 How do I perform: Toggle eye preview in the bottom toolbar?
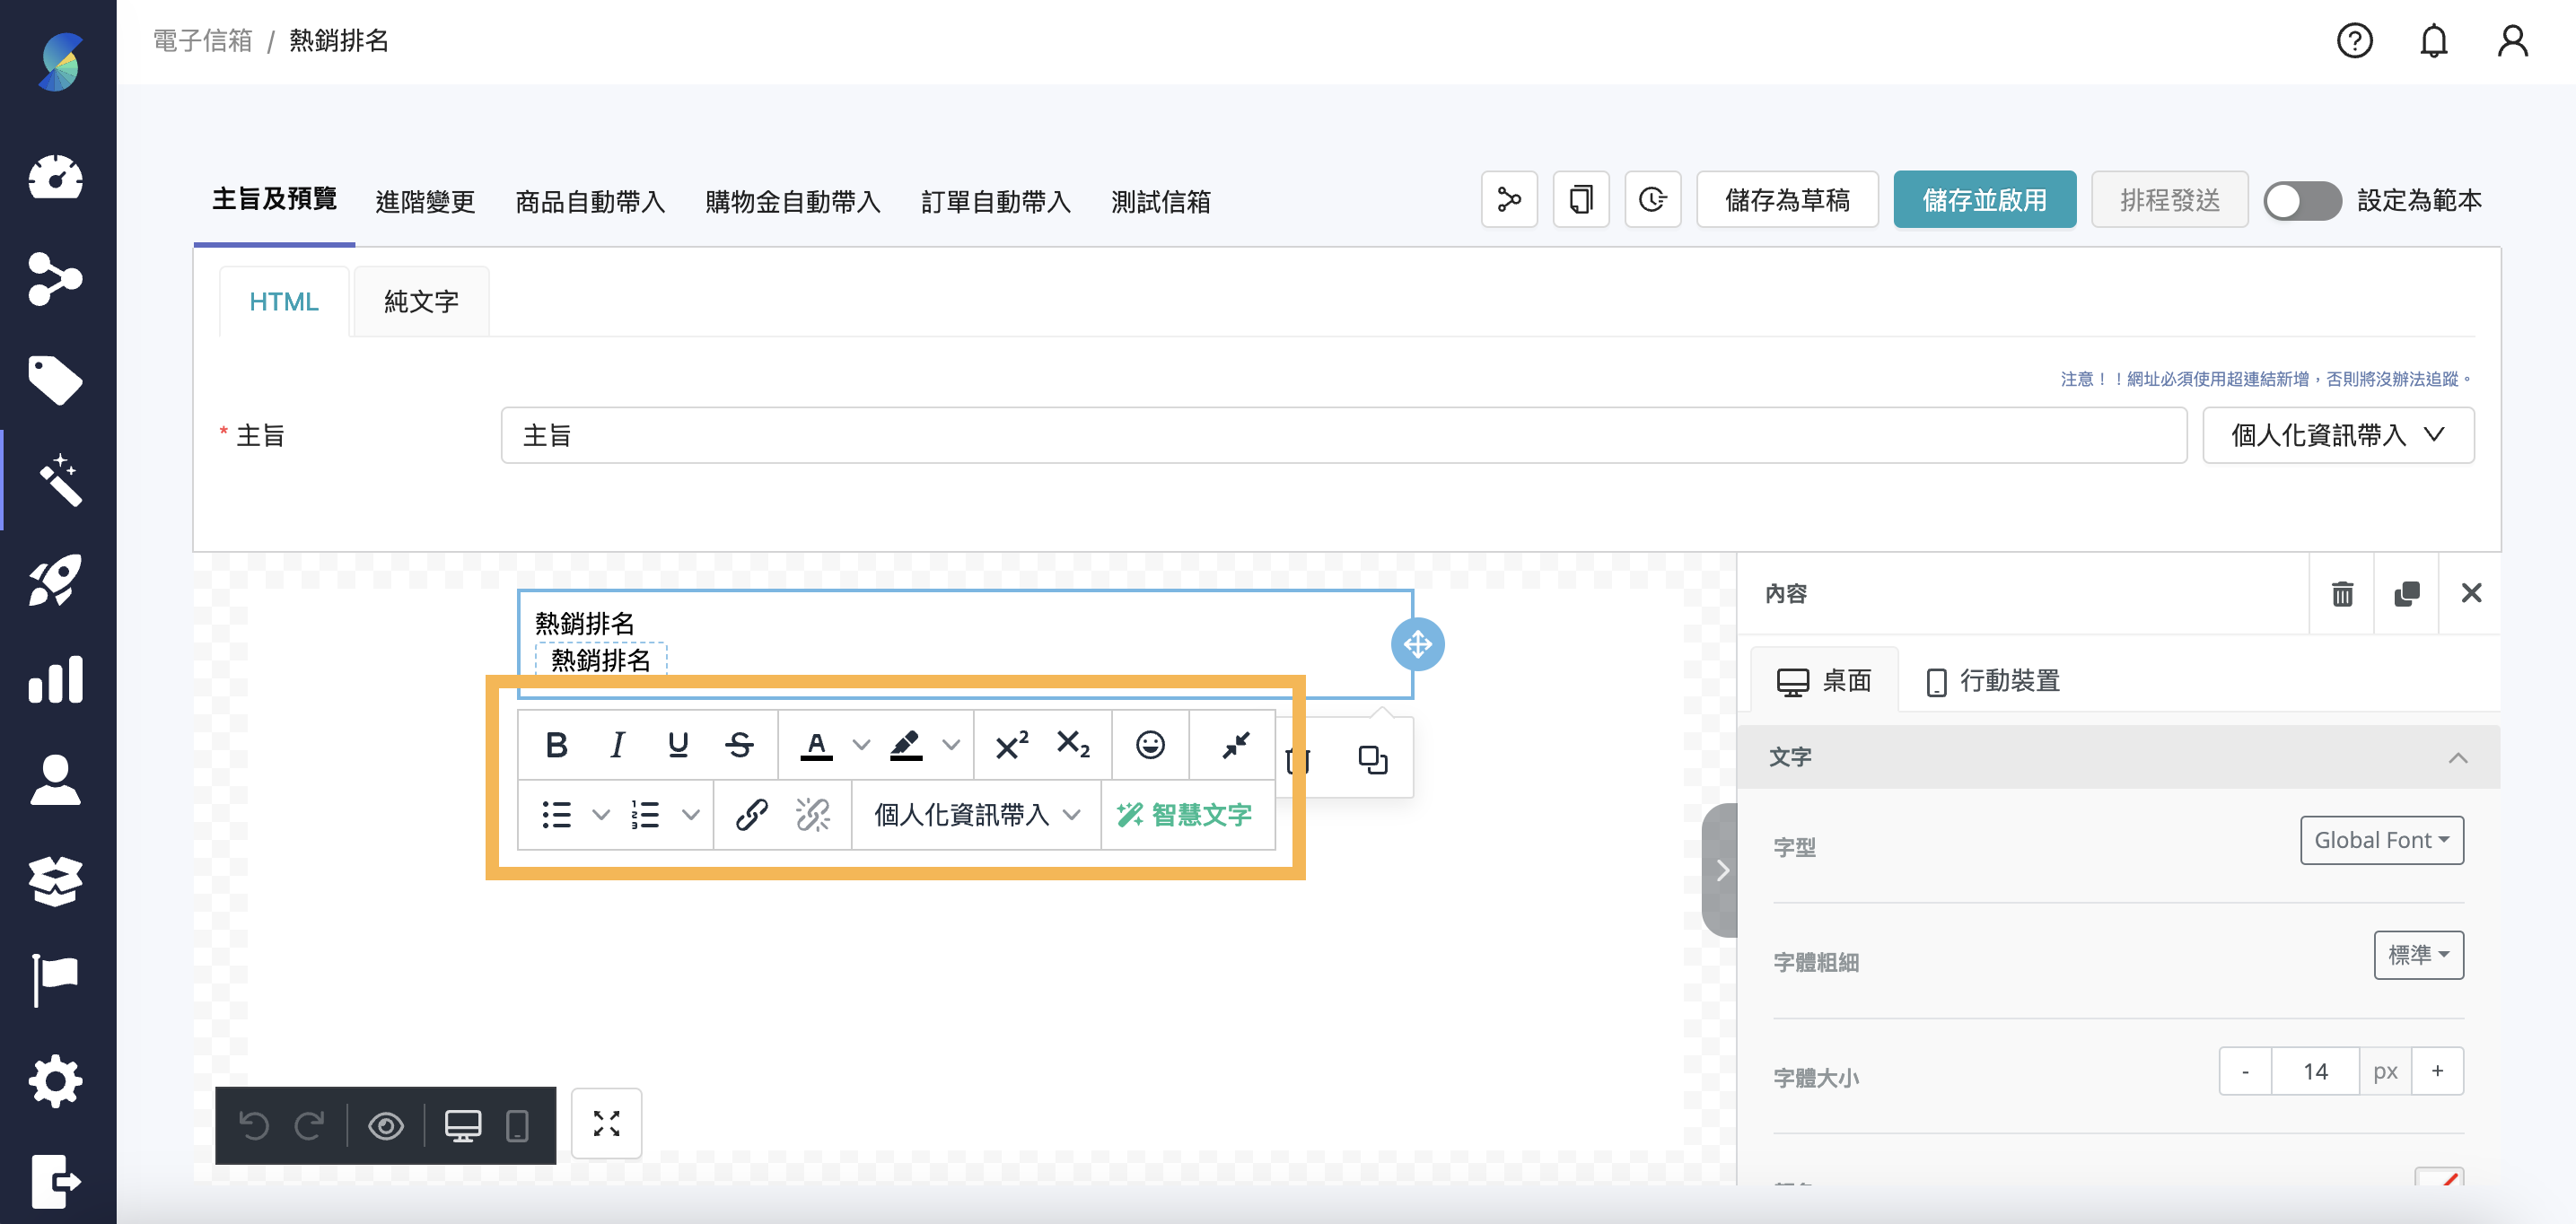387,1126
